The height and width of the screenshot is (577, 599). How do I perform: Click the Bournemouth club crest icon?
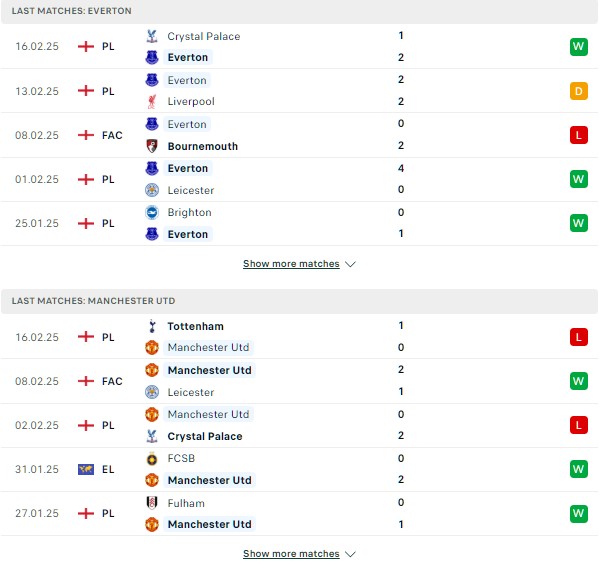point(152,146)
